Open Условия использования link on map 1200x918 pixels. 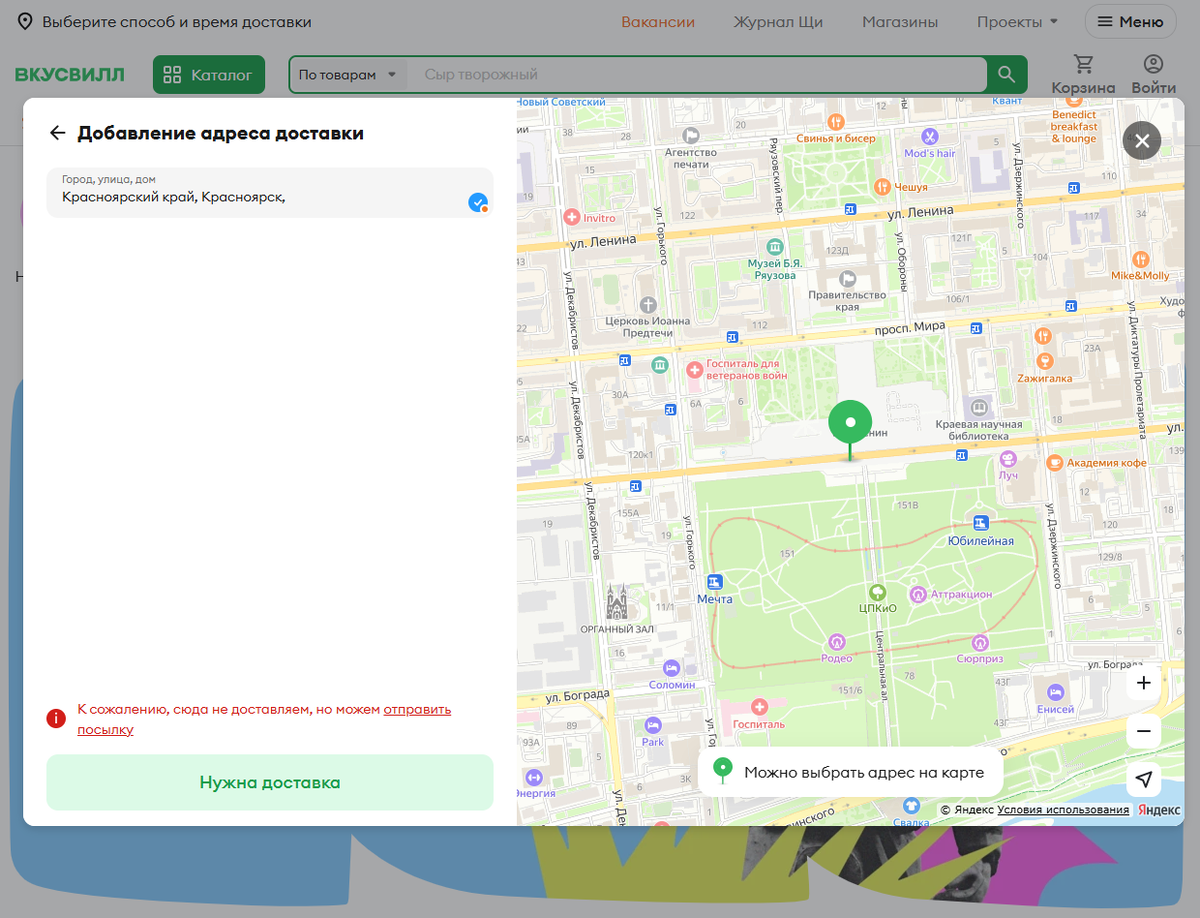1063,810
